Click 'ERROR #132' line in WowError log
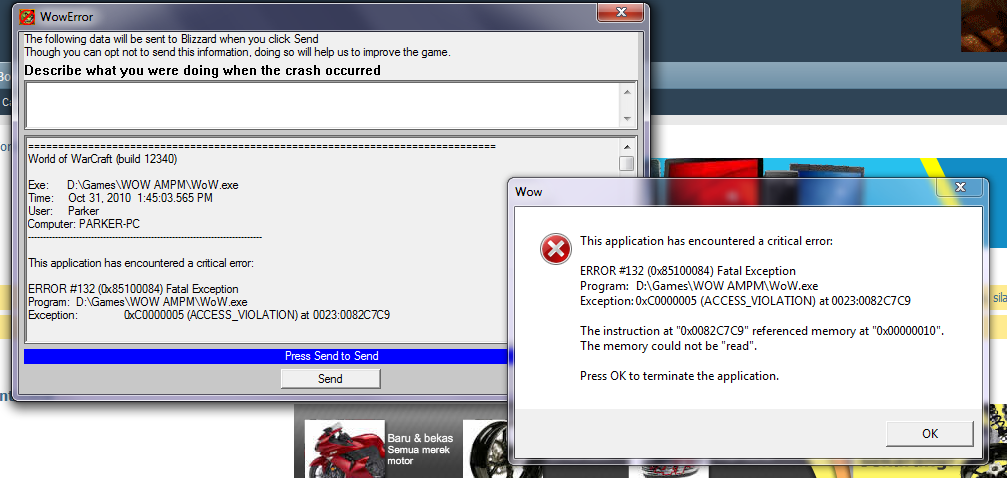The height and width of the screenshot is (478, 1007). (134, 289)
